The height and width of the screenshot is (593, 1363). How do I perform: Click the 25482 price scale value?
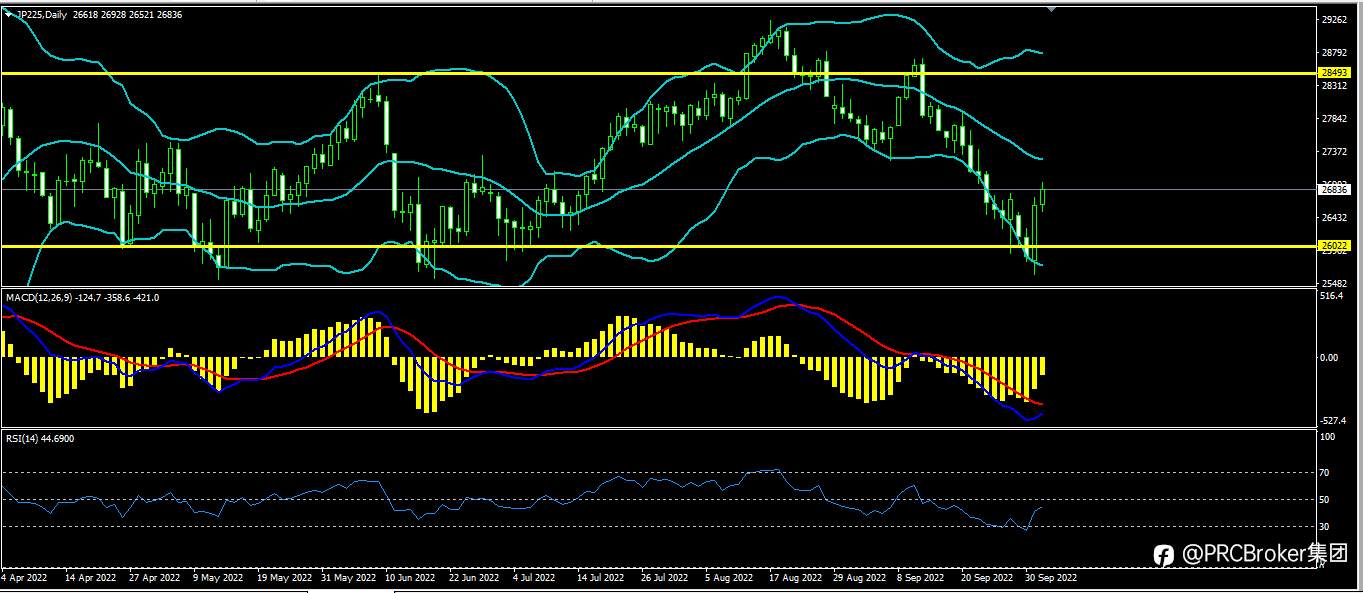1334,283
